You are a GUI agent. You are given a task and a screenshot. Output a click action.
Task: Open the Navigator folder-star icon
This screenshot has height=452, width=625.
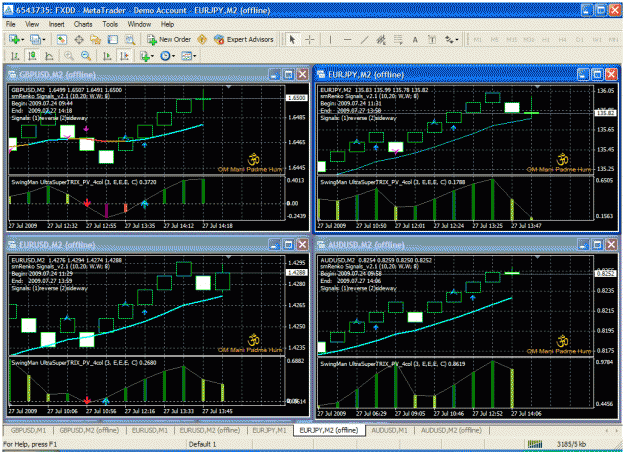(96, 39)
